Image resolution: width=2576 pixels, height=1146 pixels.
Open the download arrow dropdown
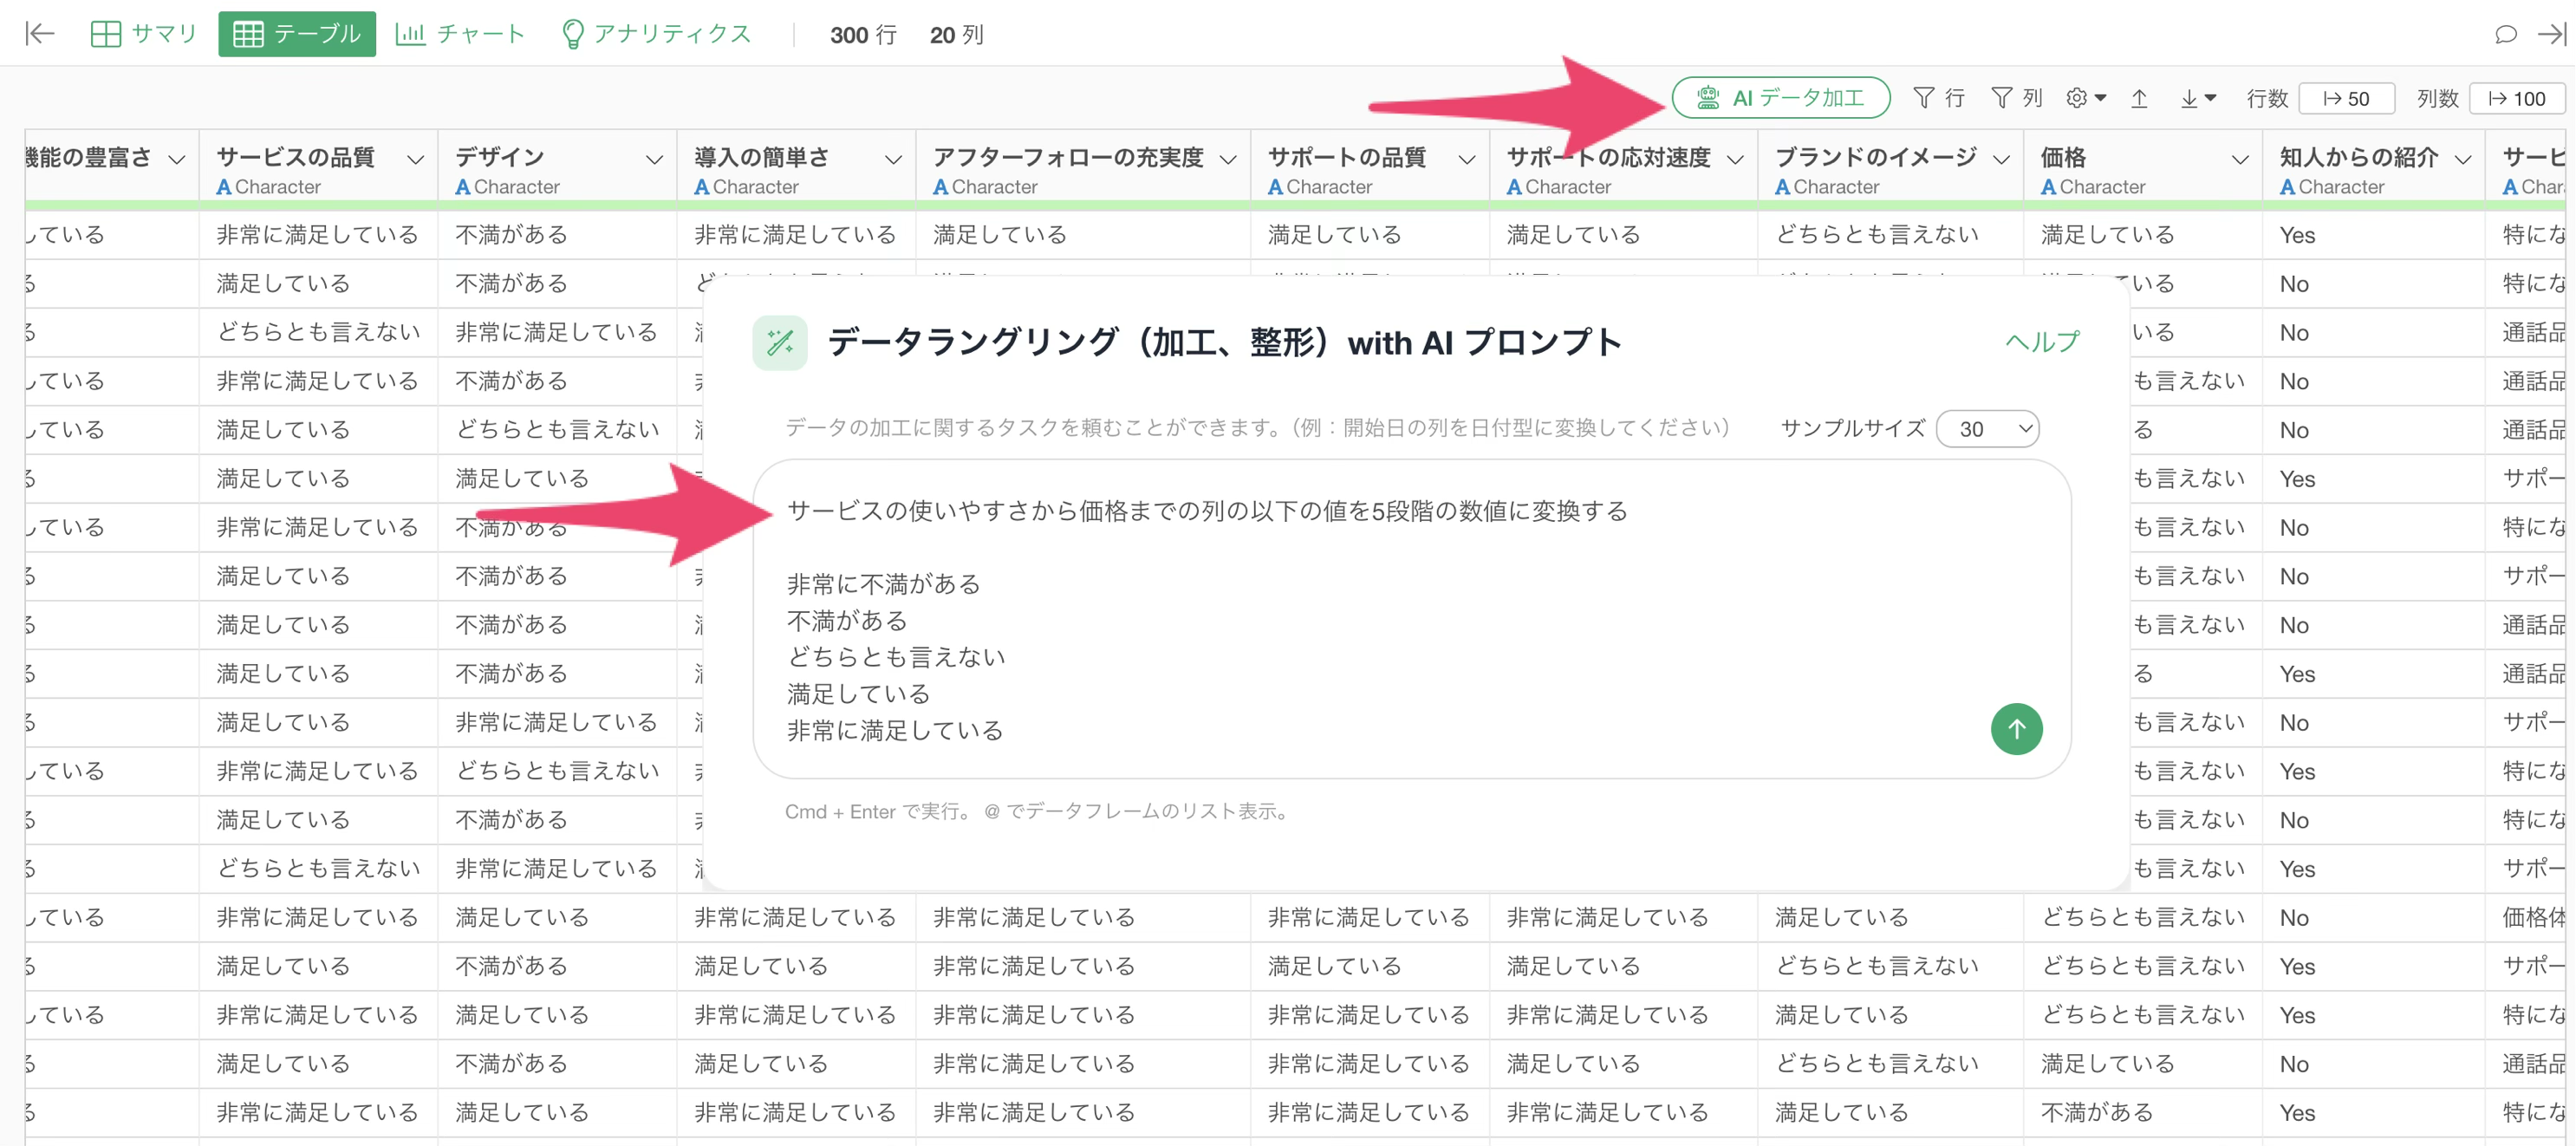(x=2198, y=98)
